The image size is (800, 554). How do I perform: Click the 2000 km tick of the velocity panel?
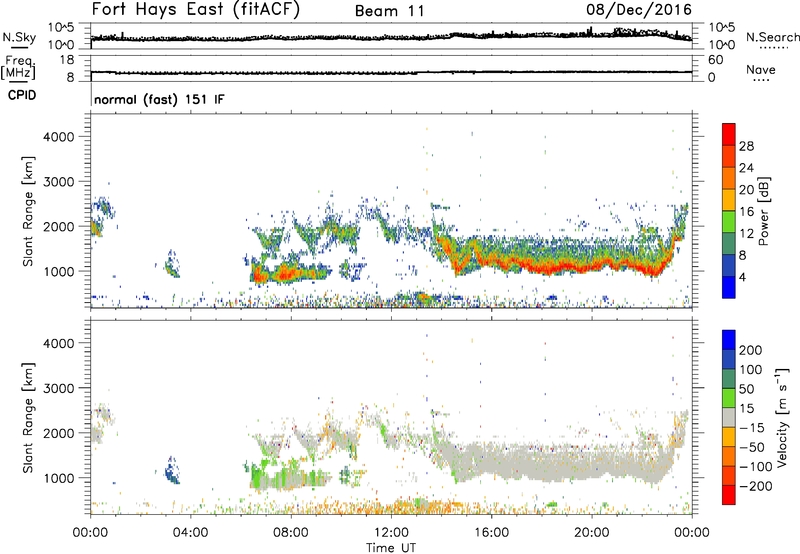(58, 433)
